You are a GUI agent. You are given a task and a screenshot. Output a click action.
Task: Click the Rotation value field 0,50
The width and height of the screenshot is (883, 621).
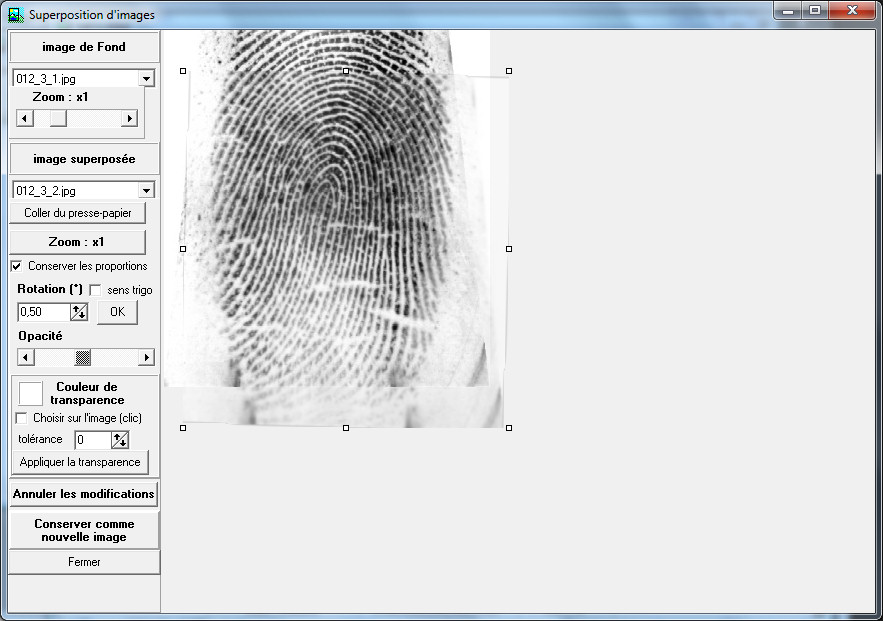click(x=44, y=312)
